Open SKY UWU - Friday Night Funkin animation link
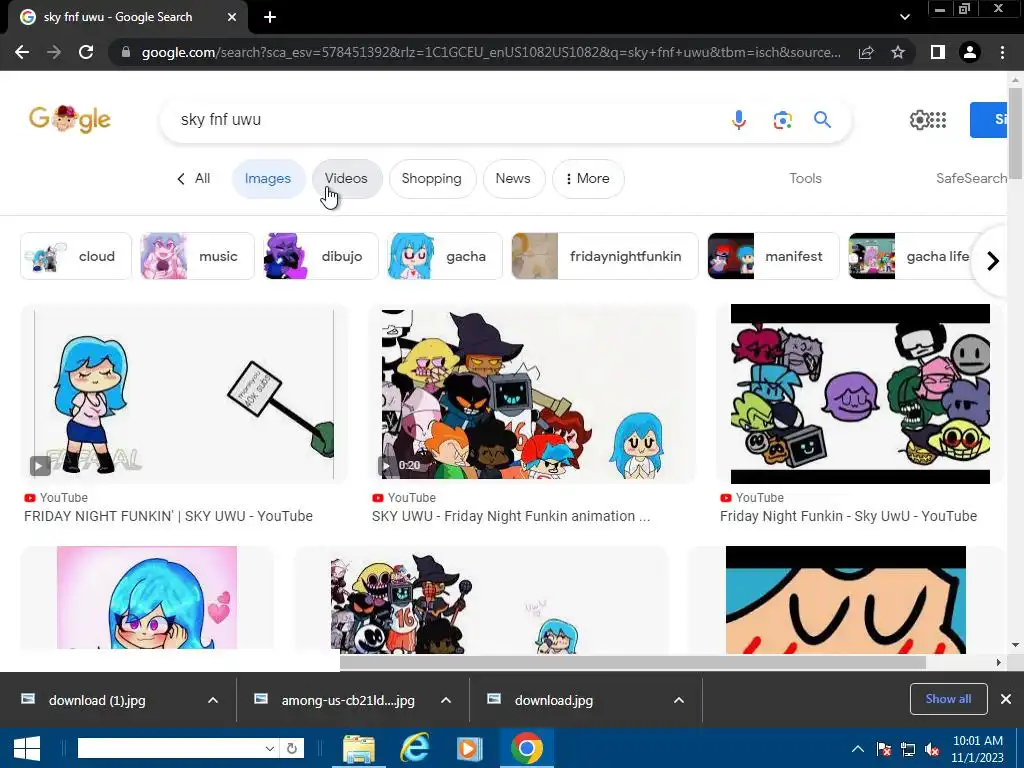 pyautogui.click(x=511, y=516)
